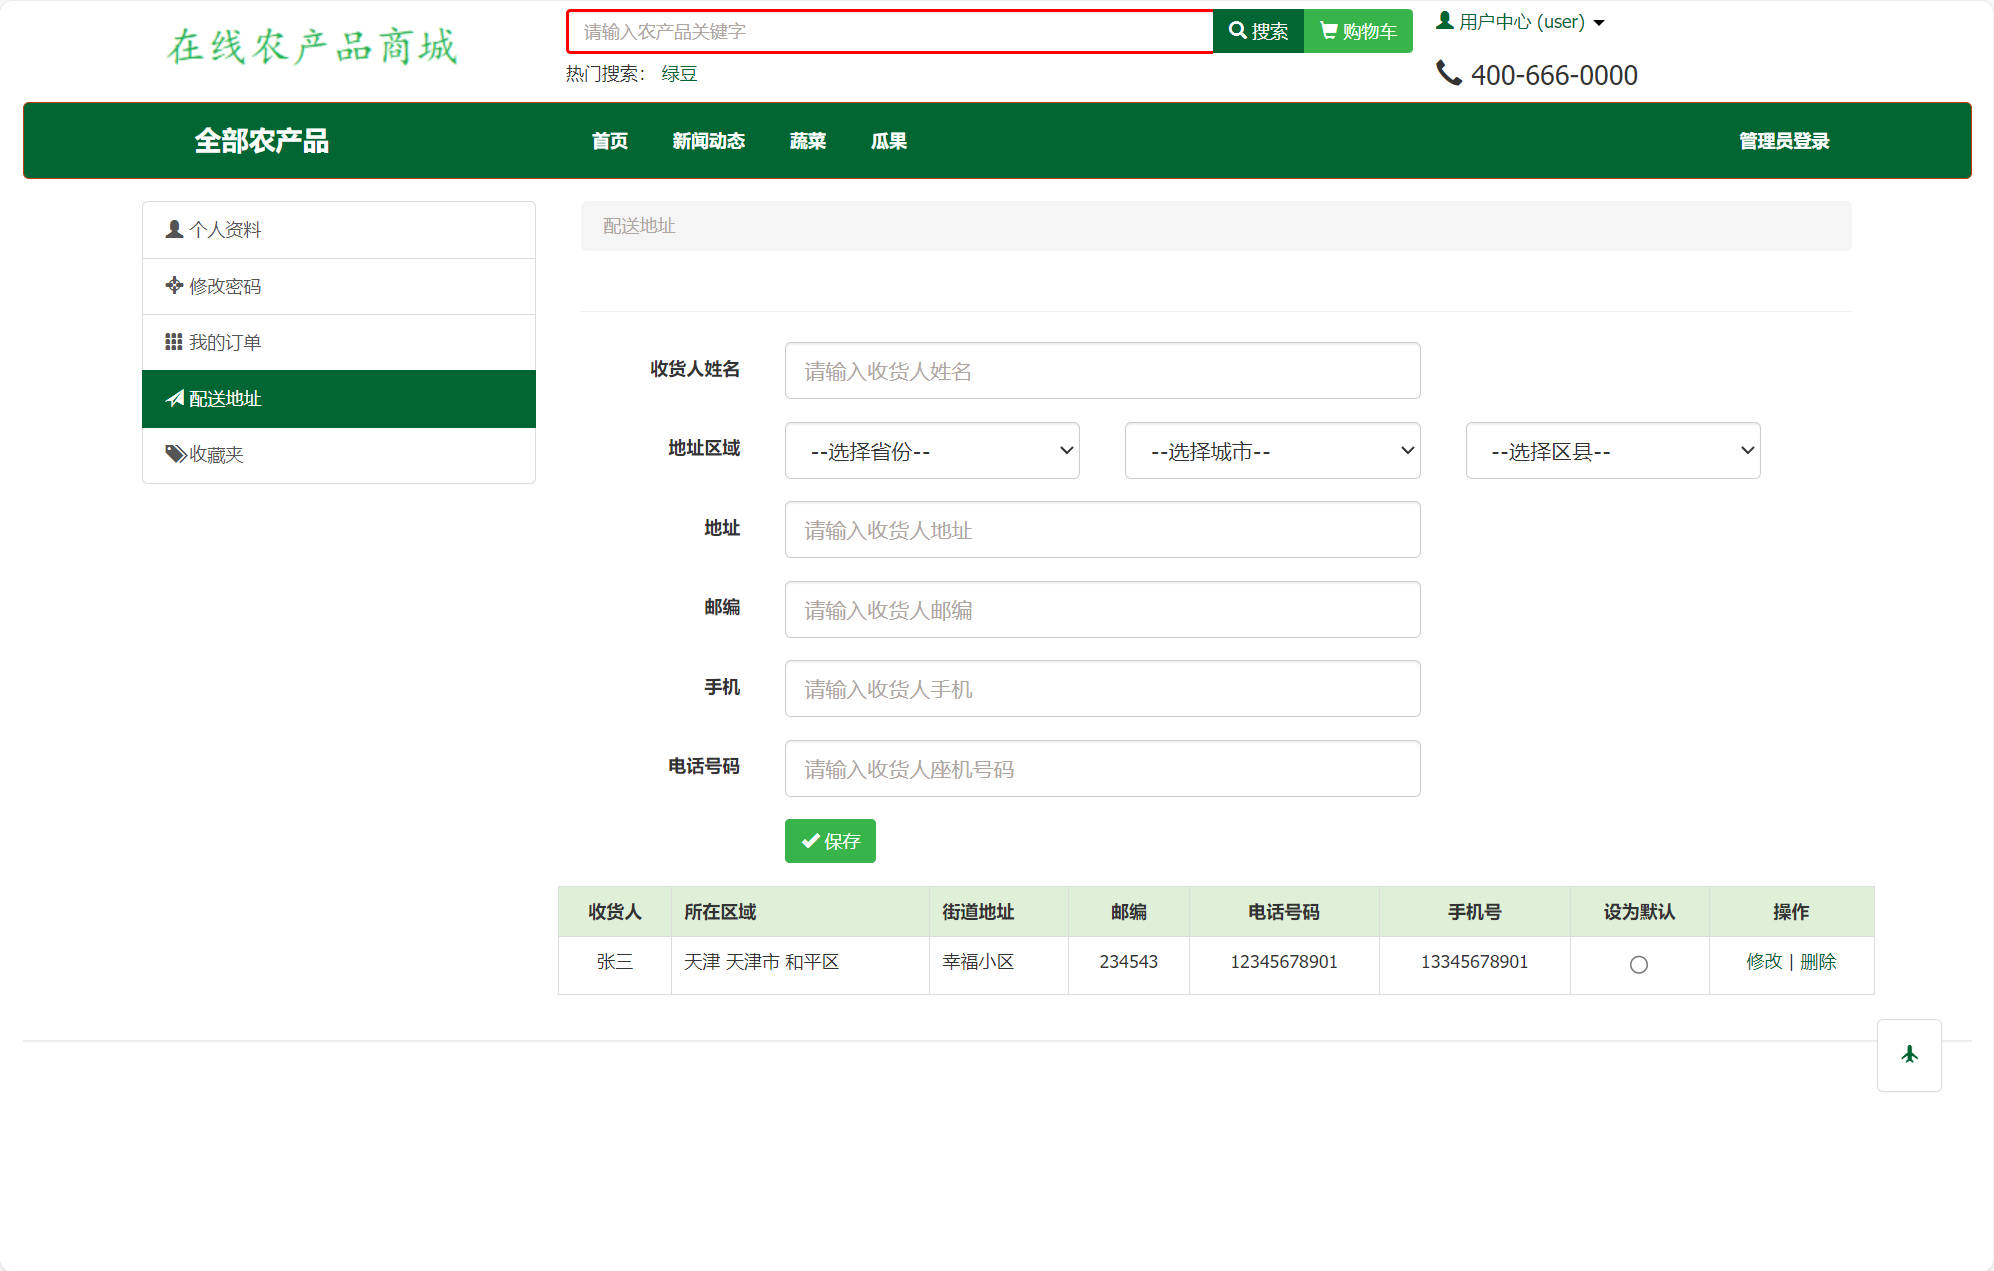Screen dimensions: 1994x1271
Task: Click the grid icon on 我的订单
Action: tap(172, 342)
